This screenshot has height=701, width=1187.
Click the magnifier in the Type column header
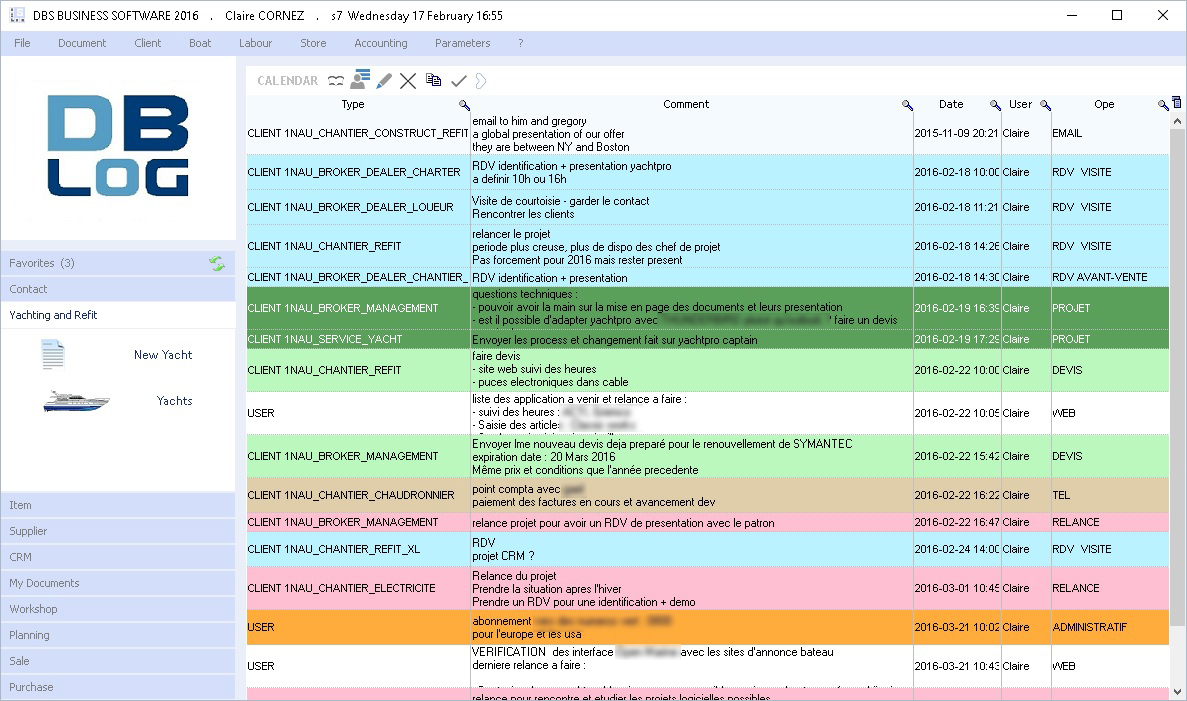tap(464, 105)
